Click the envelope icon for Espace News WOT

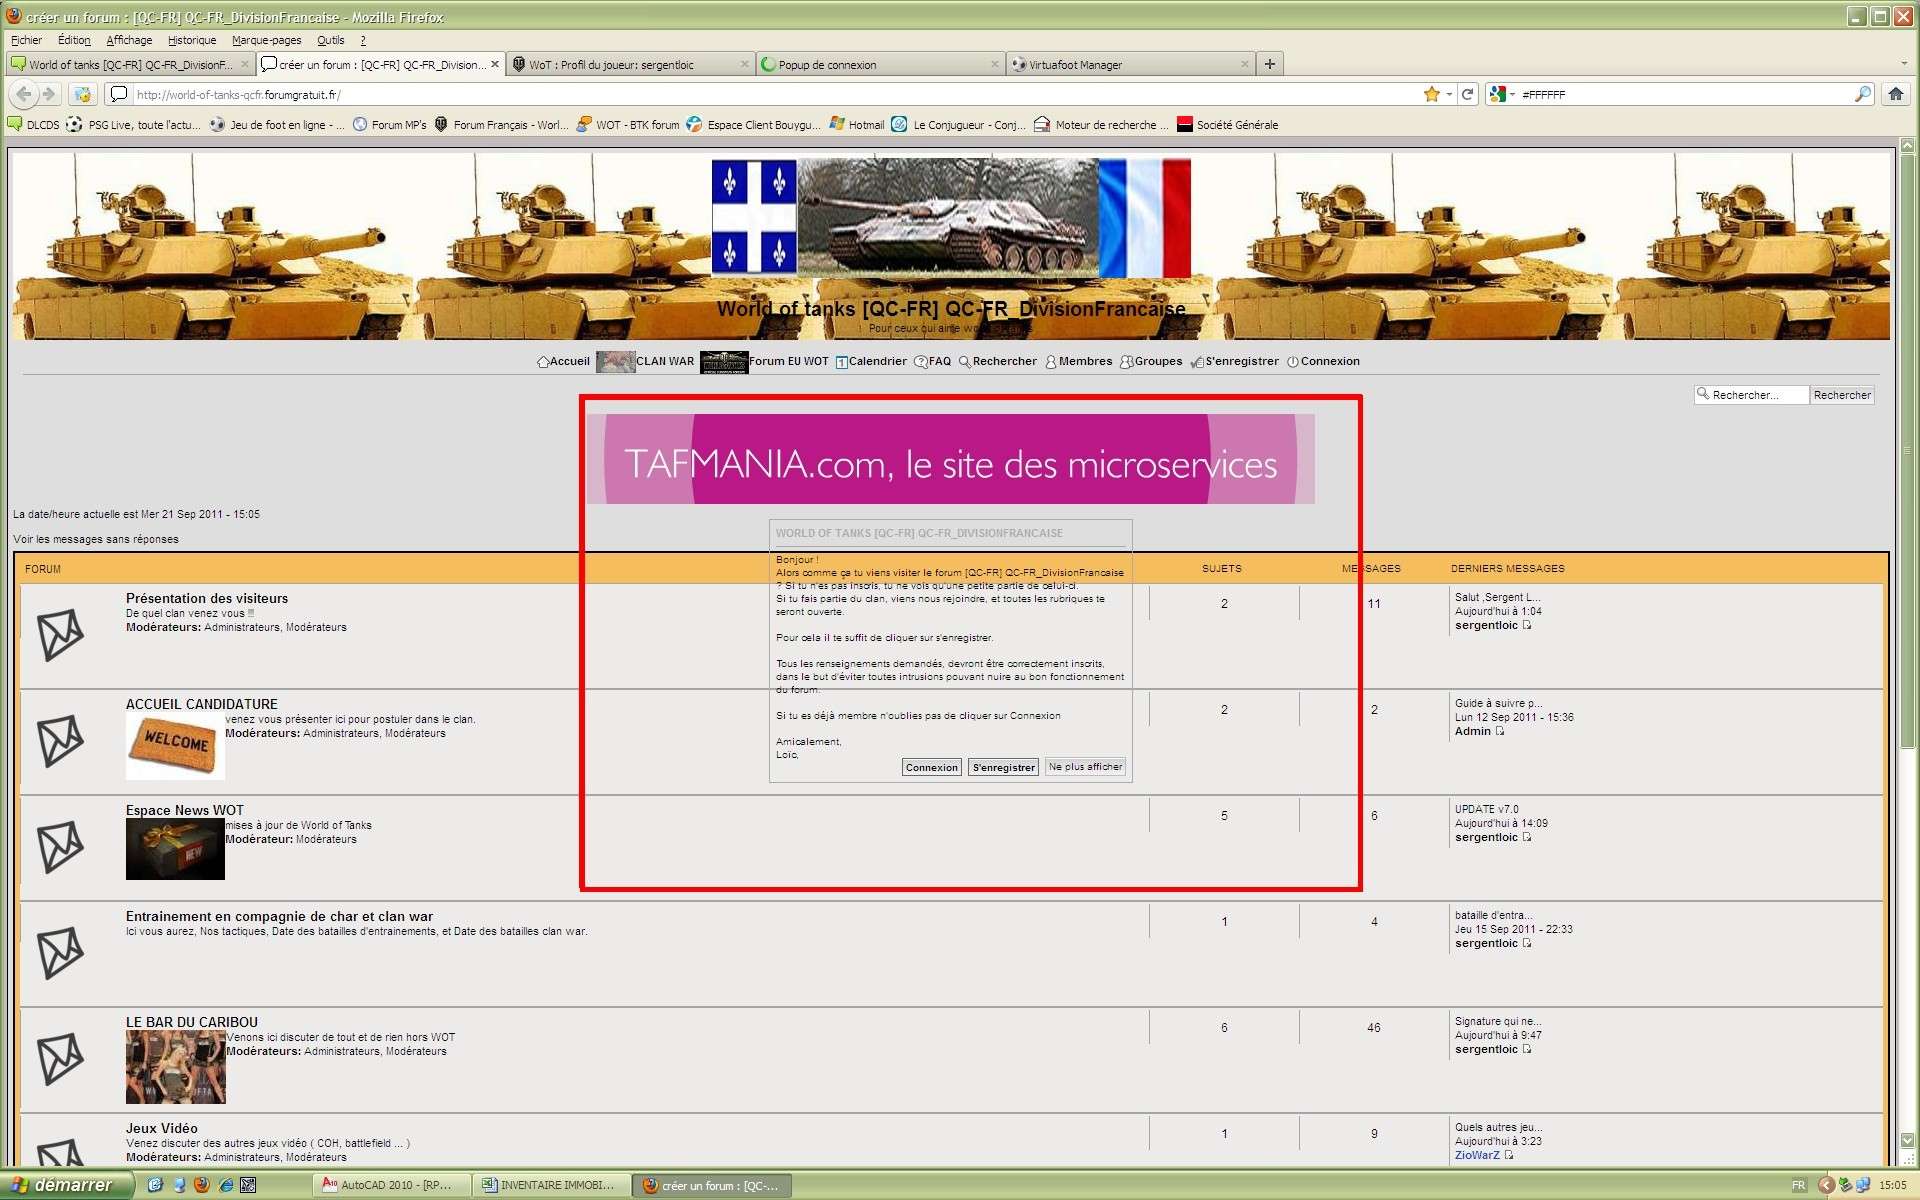coord(60,847)
